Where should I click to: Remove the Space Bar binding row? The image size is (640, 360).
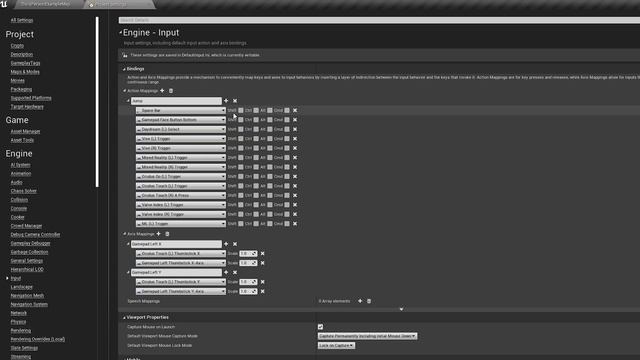click(x=295, y=110)
